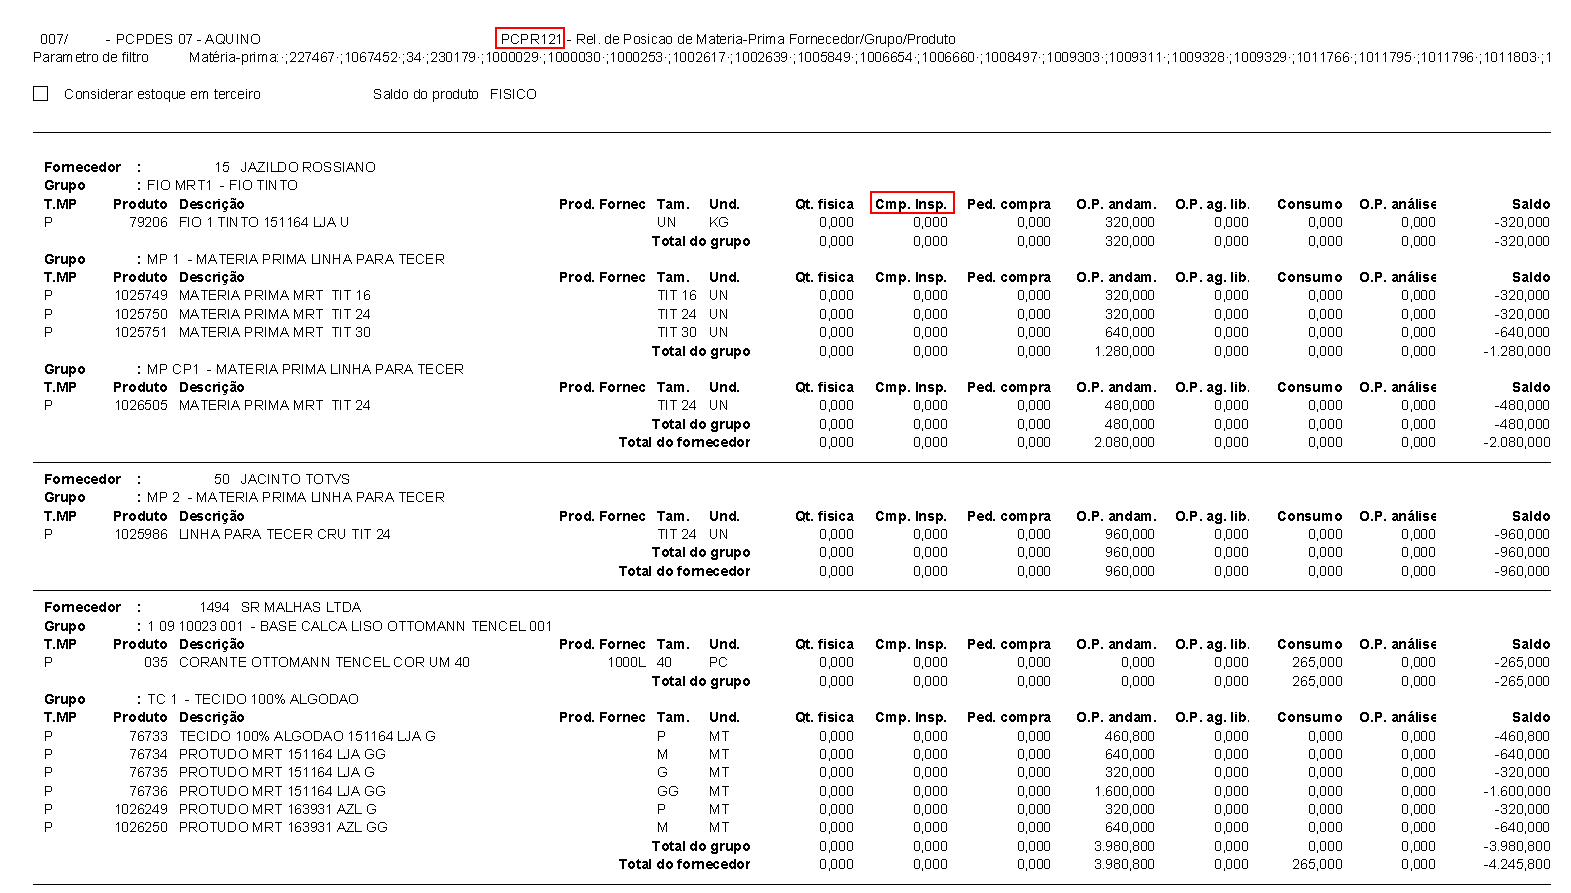Click the "KG" unit for product 79206
The width and height of the screenshot is (1571, 893).
click(719, 222)
